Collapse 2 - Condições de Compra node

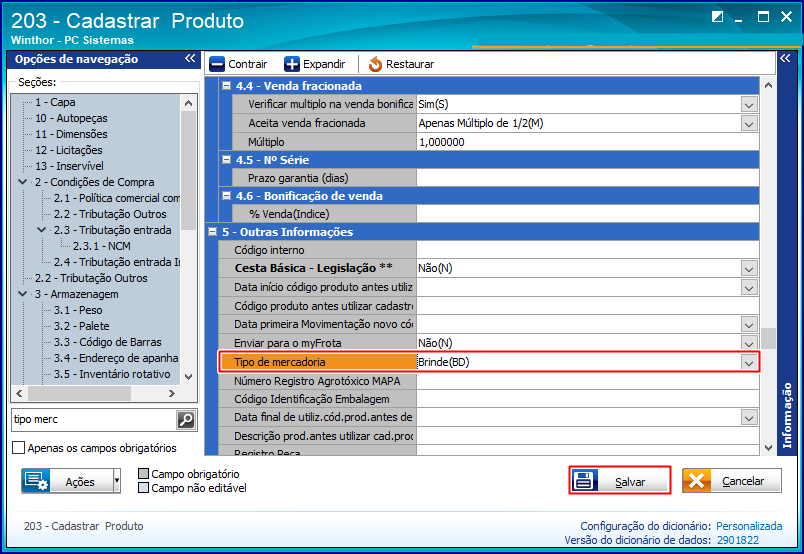coord(23,182)
